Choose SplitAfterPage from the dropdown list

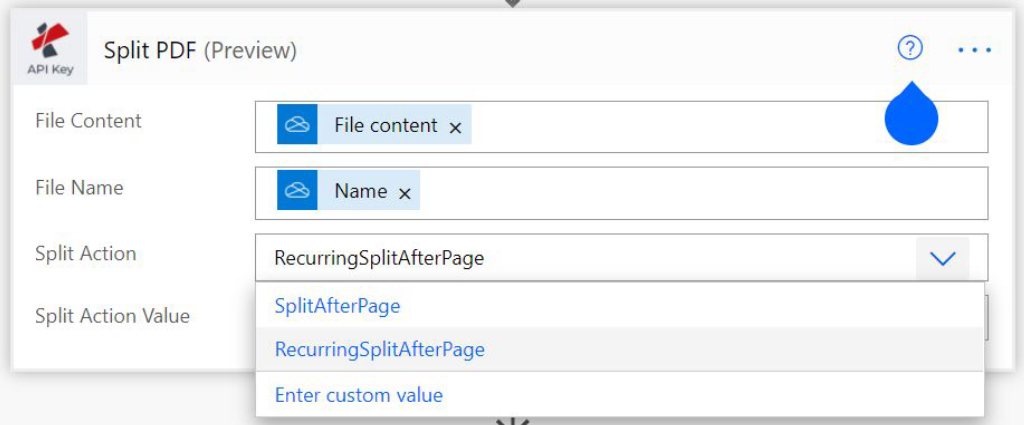tap(338, 306)
